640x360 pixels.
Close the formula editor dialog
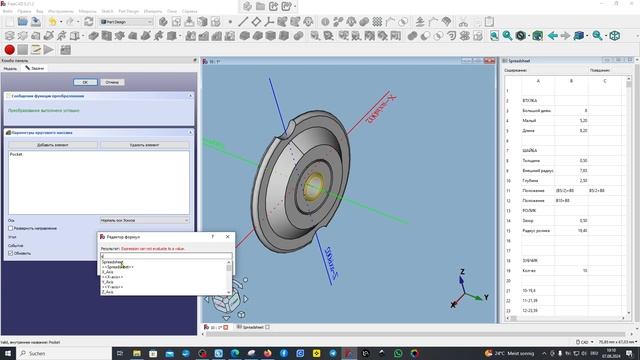[228, 237]
